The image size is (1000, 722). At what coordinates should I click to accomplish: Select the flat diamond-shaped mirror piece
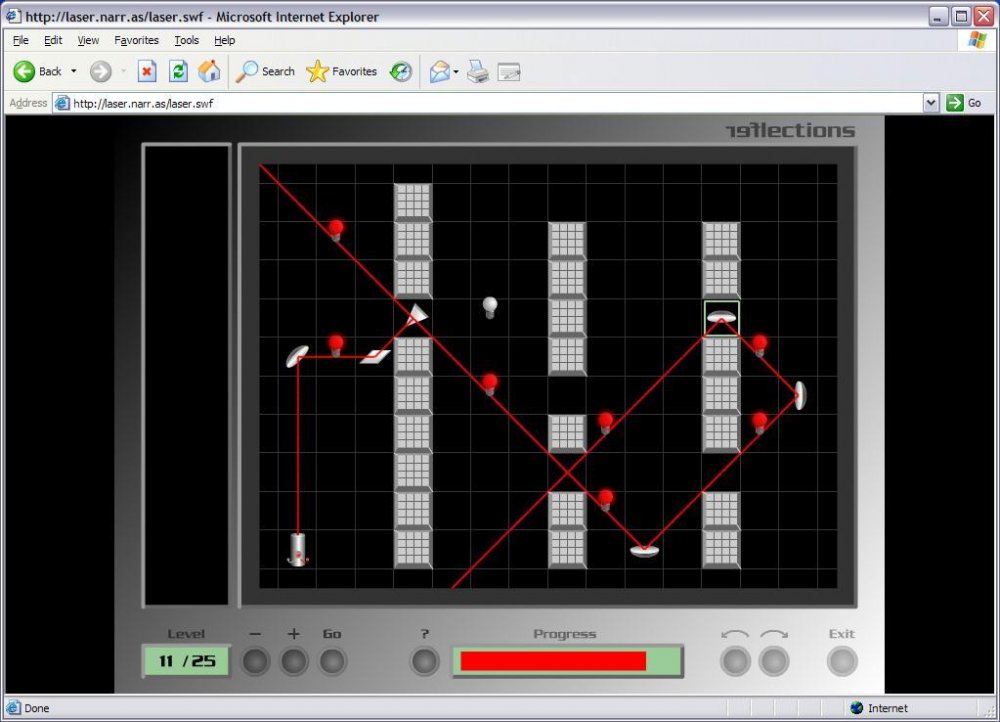[375, 357]
